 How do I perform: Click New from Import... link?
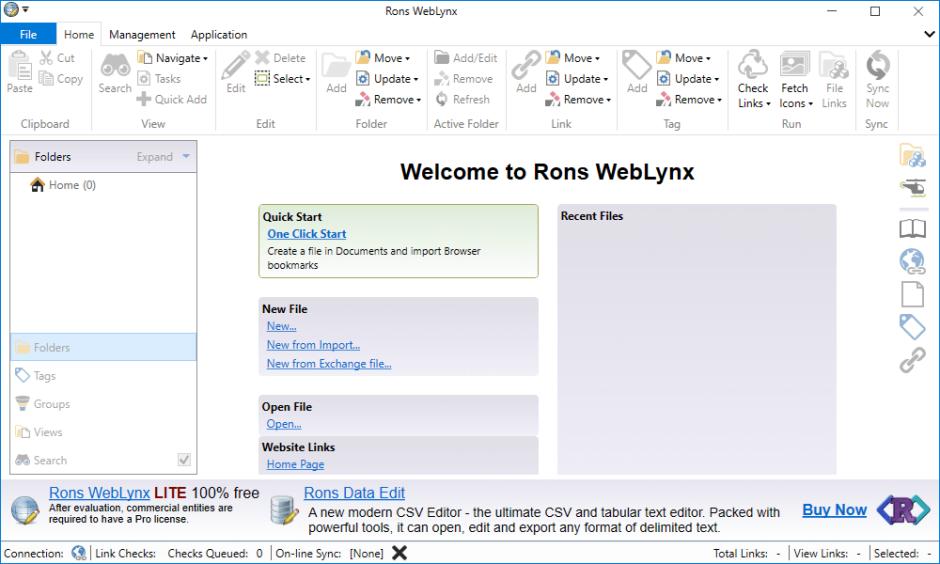coord(313,345)
